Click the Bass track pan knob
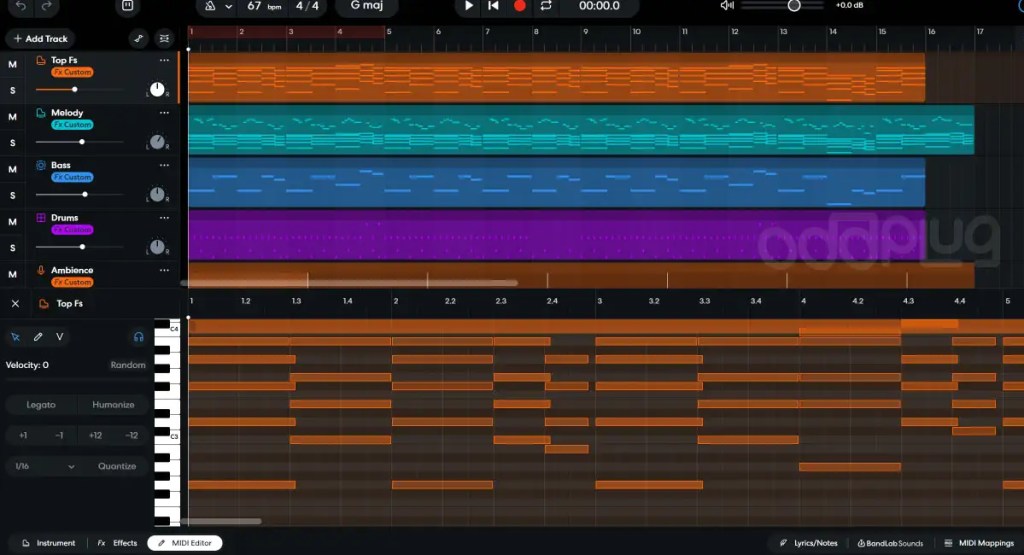Screen dimensions: 1024x555 coord(157,194)
